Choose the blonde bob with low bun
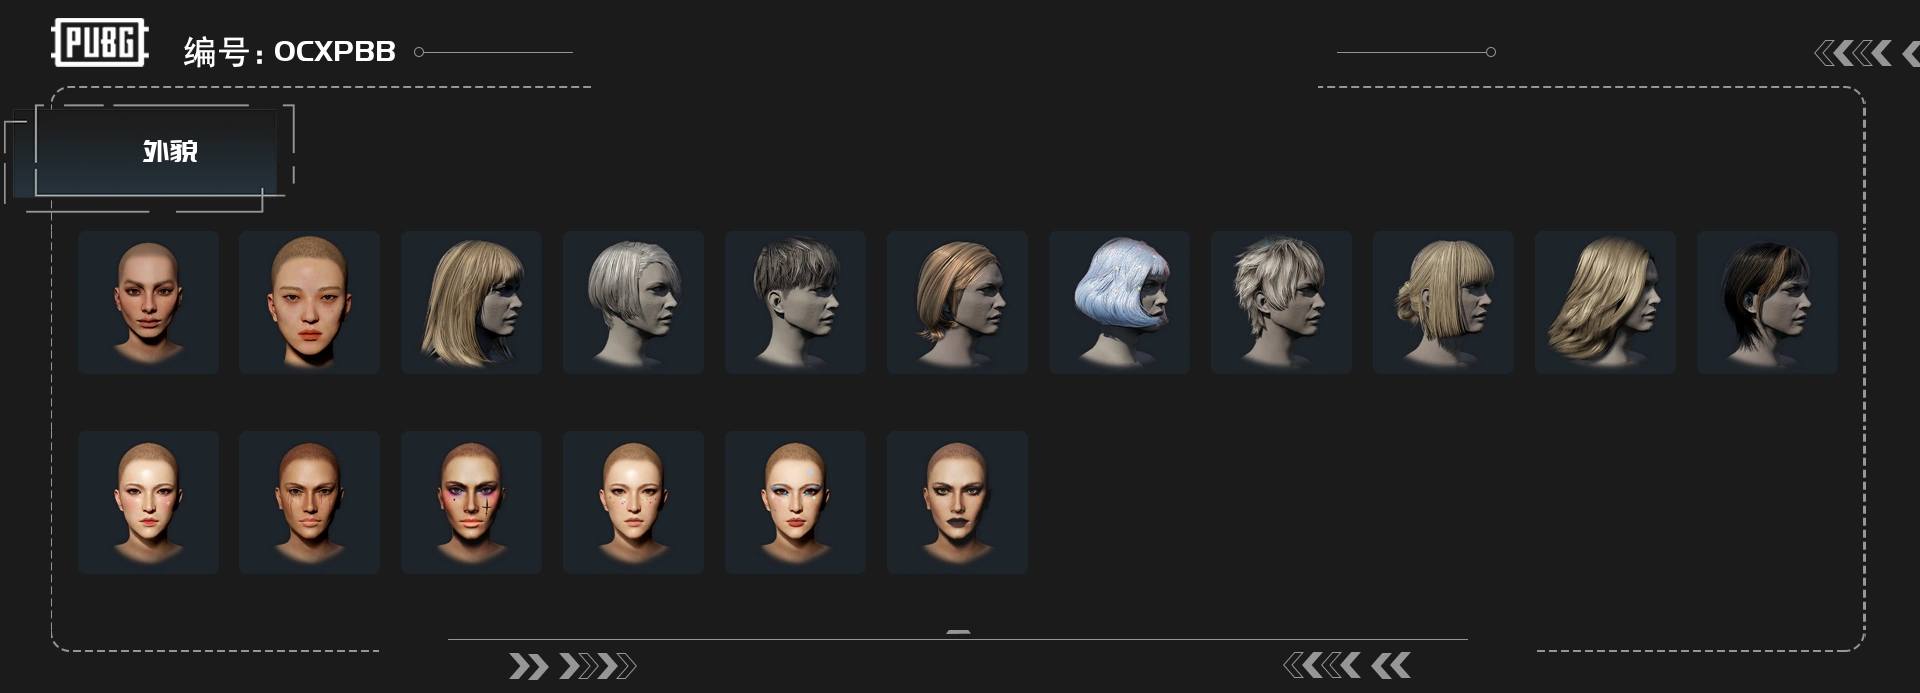This screenshot has width=1920, height=693. point(1443,302)
